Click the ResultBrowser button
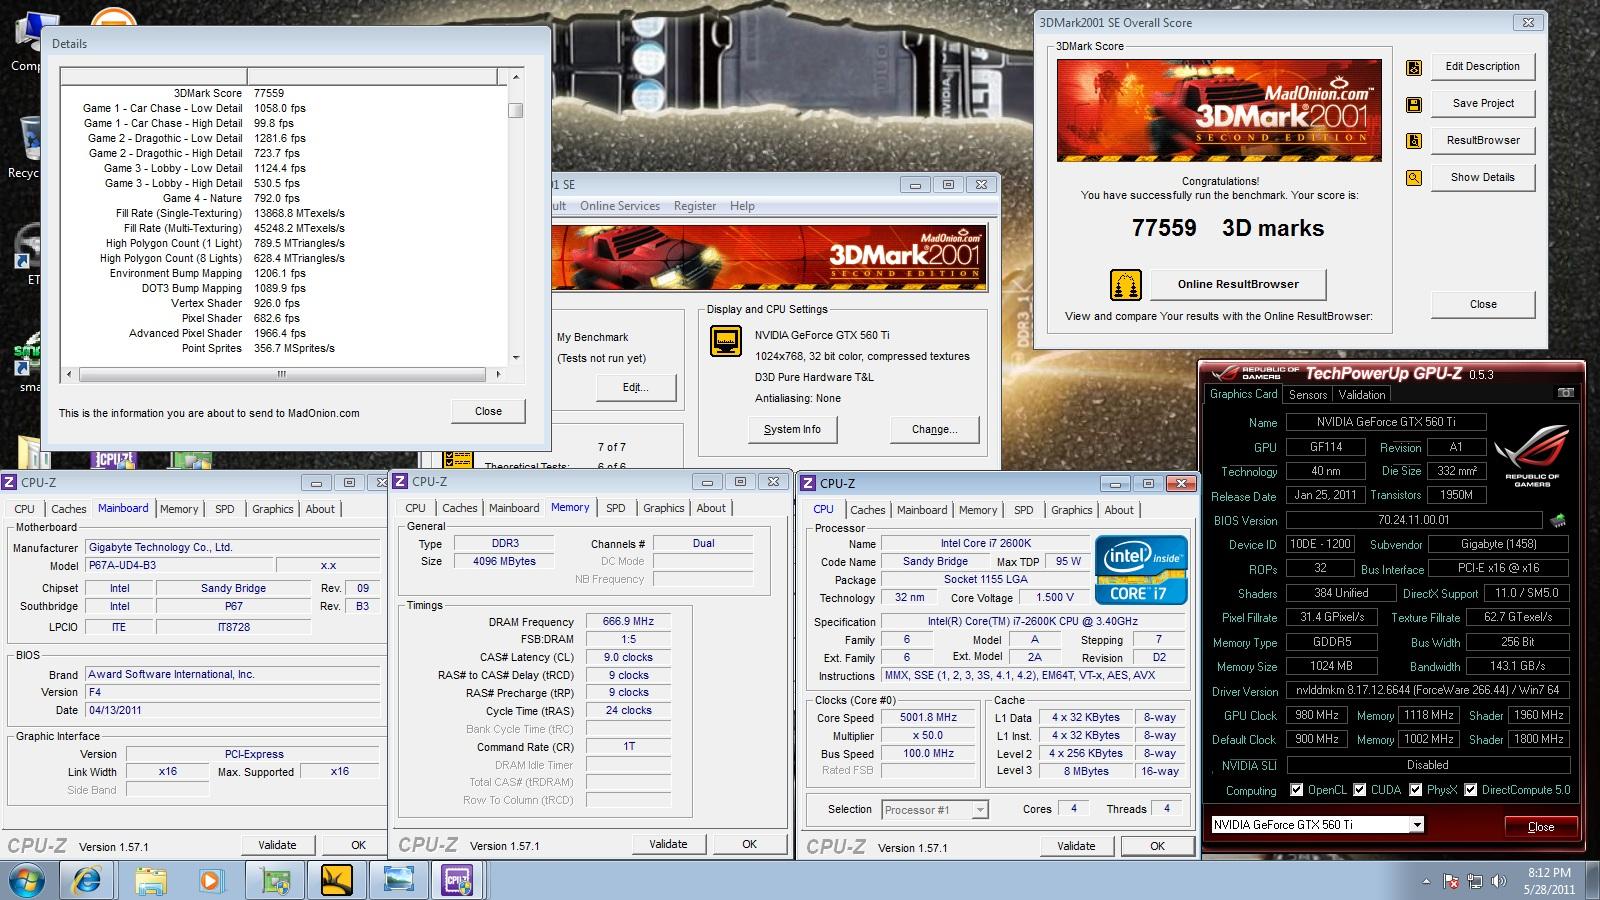Image resolution: width=1600 pixels, height=900 pixels. 1482,141
